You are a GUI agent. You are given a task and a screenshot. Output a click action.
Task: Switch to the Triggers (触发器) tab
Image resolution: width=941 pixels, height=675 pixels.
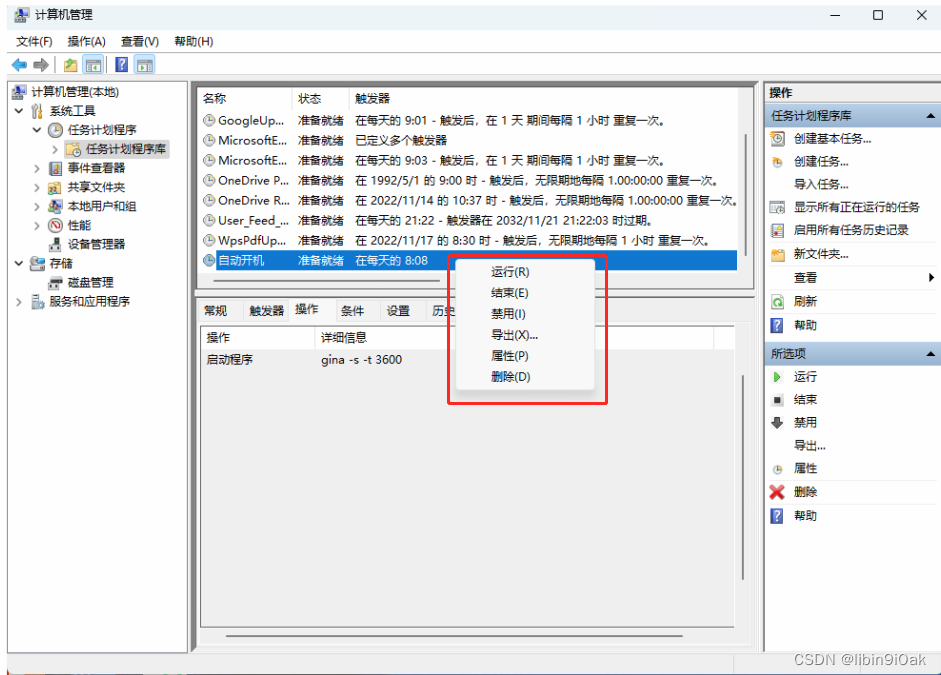(267, 311)
